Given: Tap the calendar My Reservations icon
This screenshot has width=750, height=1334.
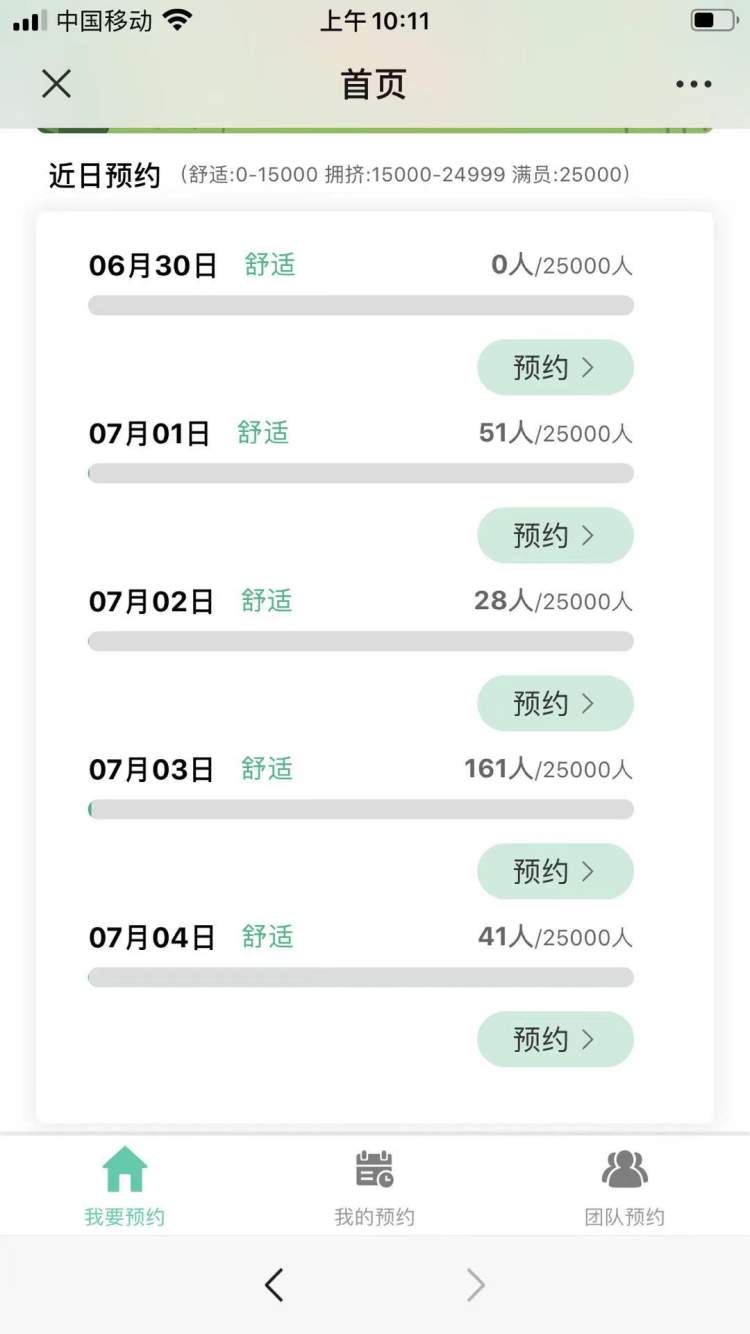Looking at the screenshot, I should pos(375,1169).
